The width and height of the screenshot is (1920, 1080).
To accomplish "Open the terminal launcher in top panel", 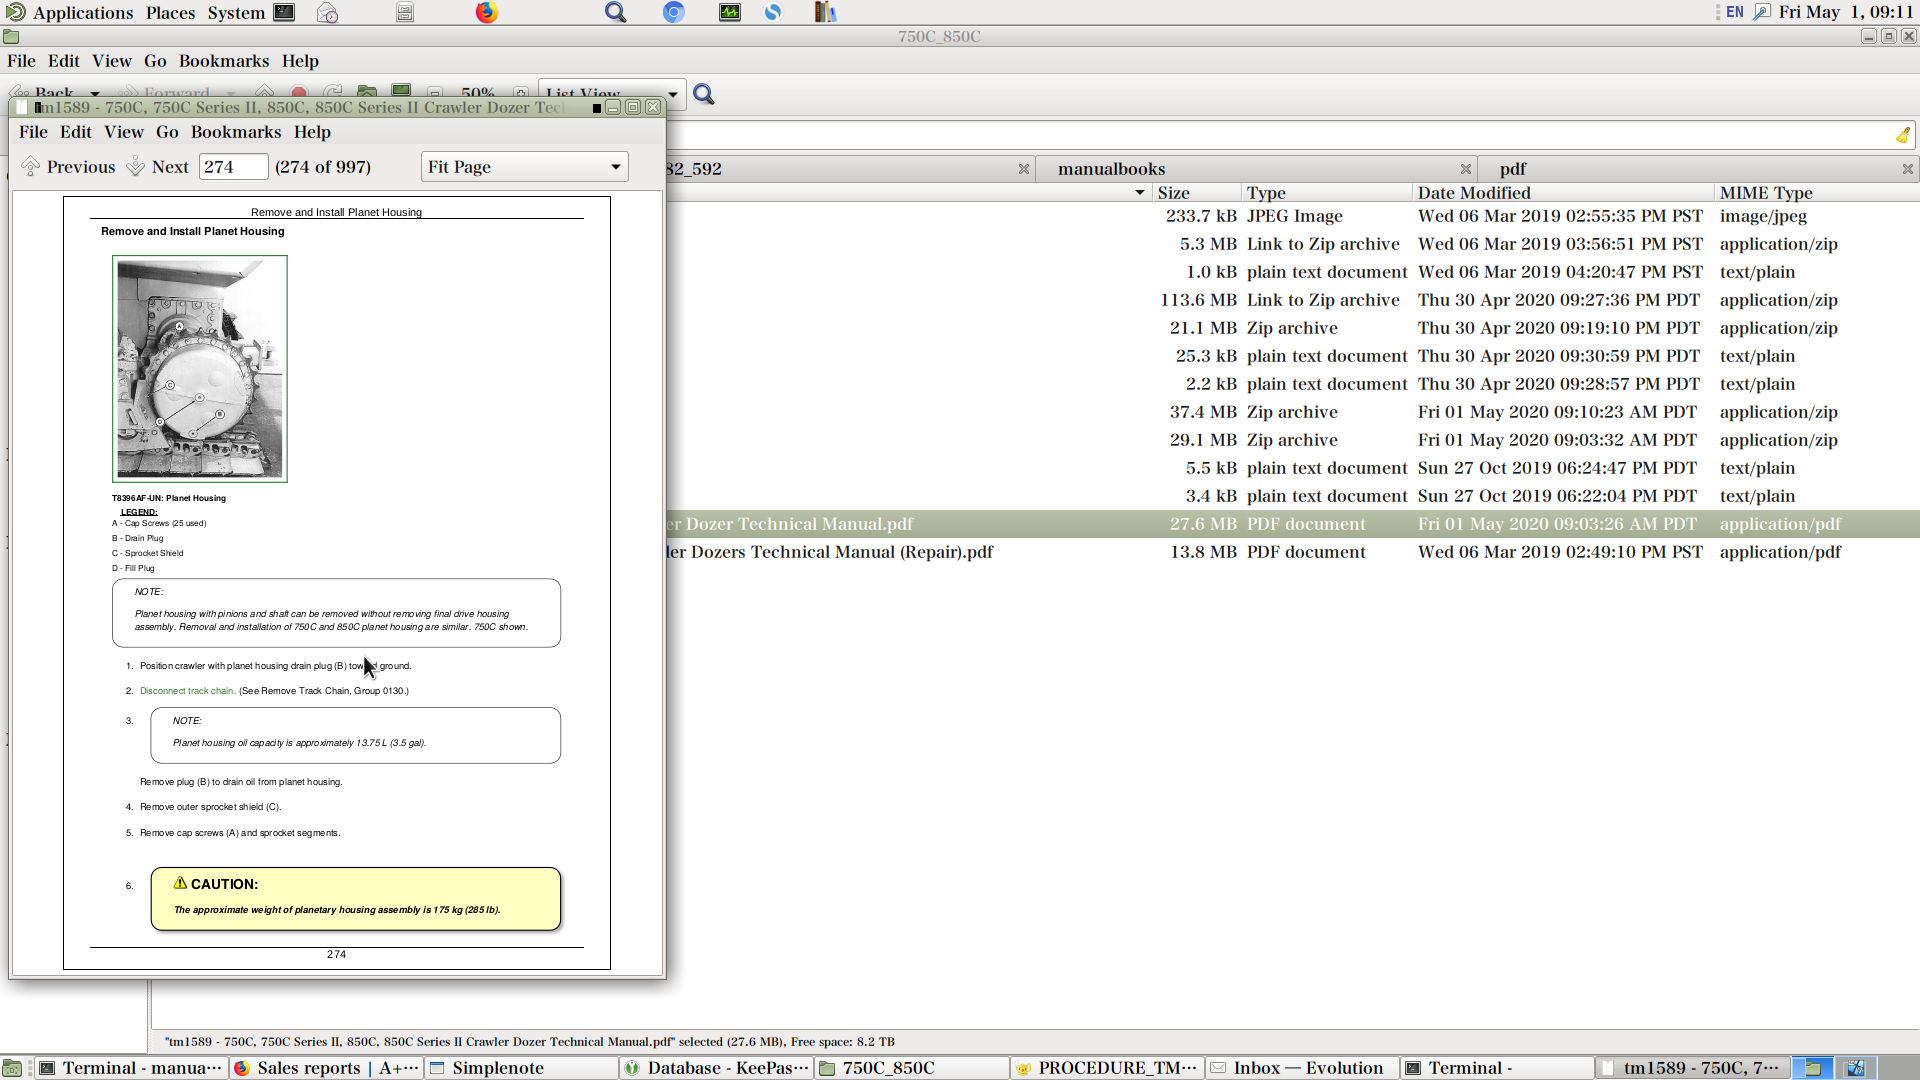I will 285,12.
